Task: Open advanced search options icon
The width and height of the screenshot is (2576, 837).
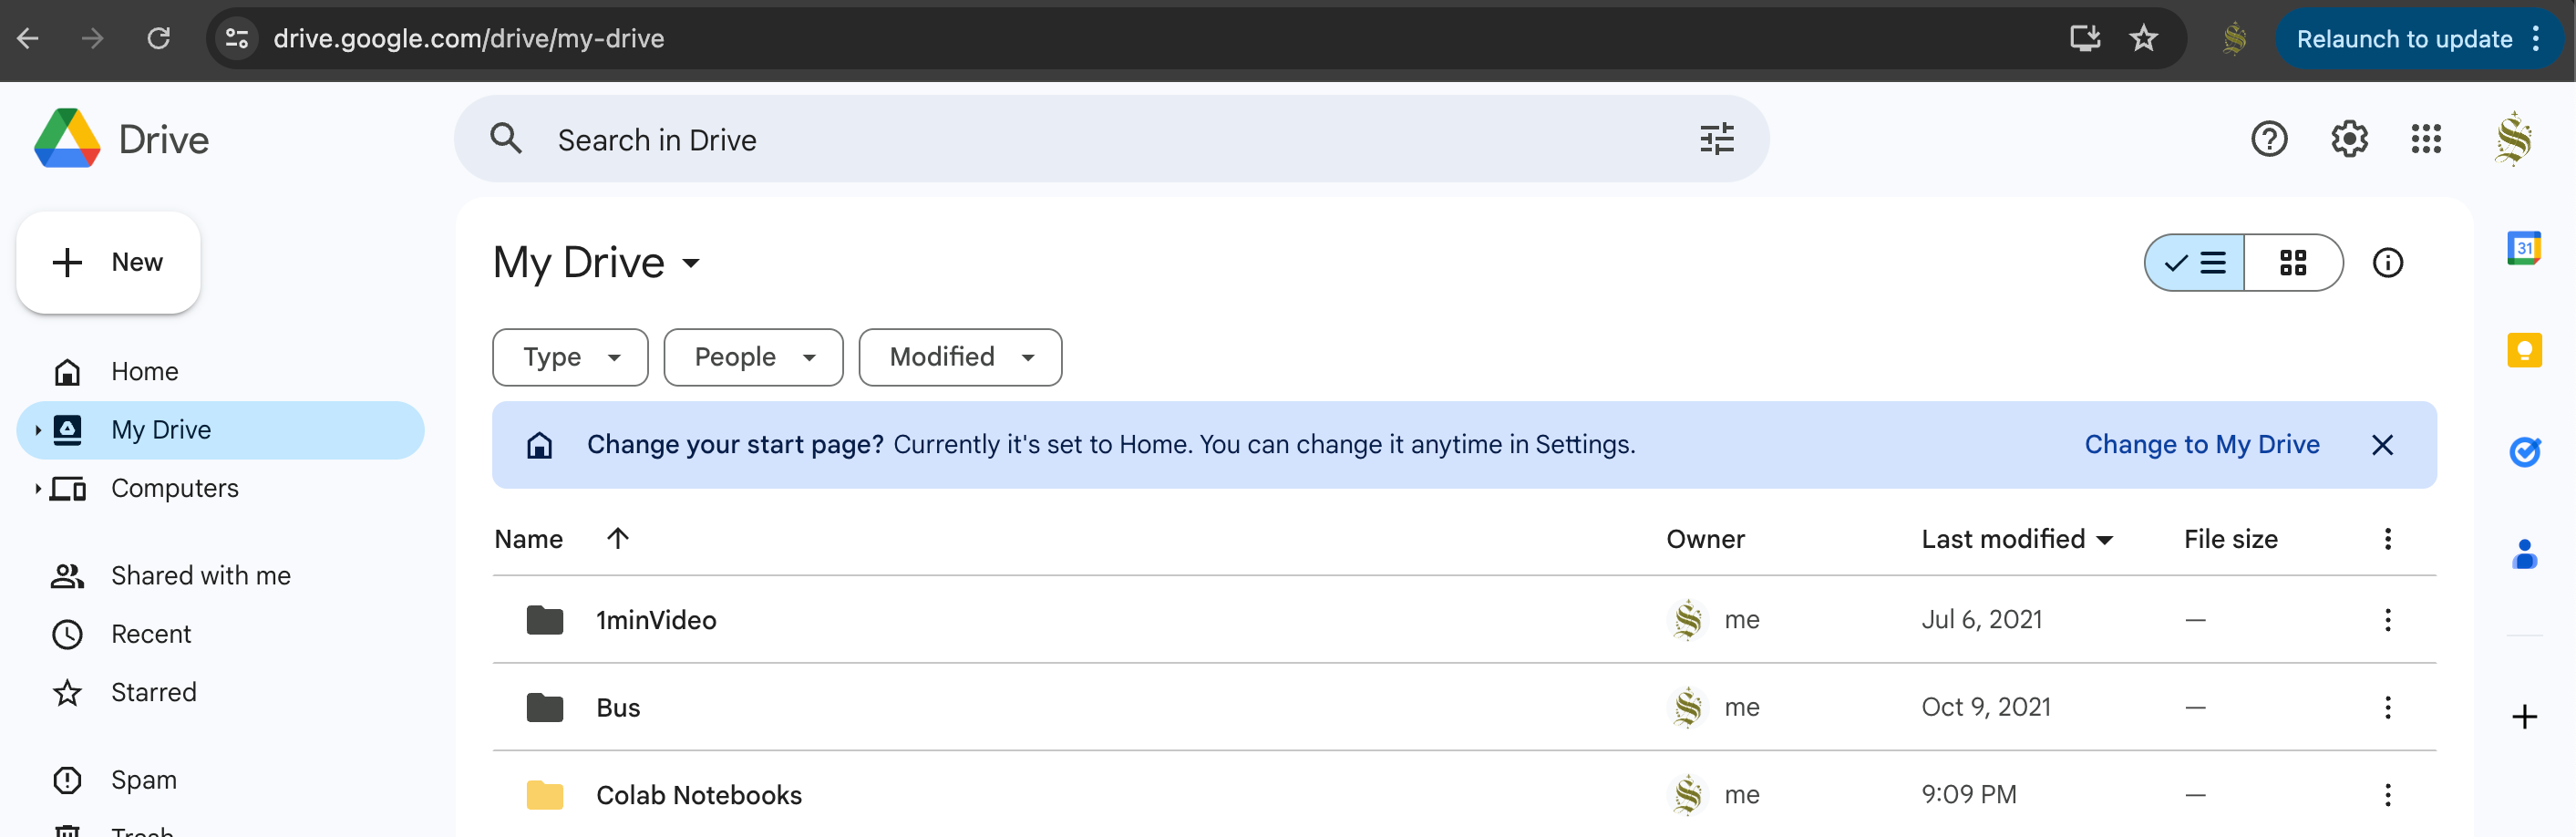Action: click(1716, 139)
